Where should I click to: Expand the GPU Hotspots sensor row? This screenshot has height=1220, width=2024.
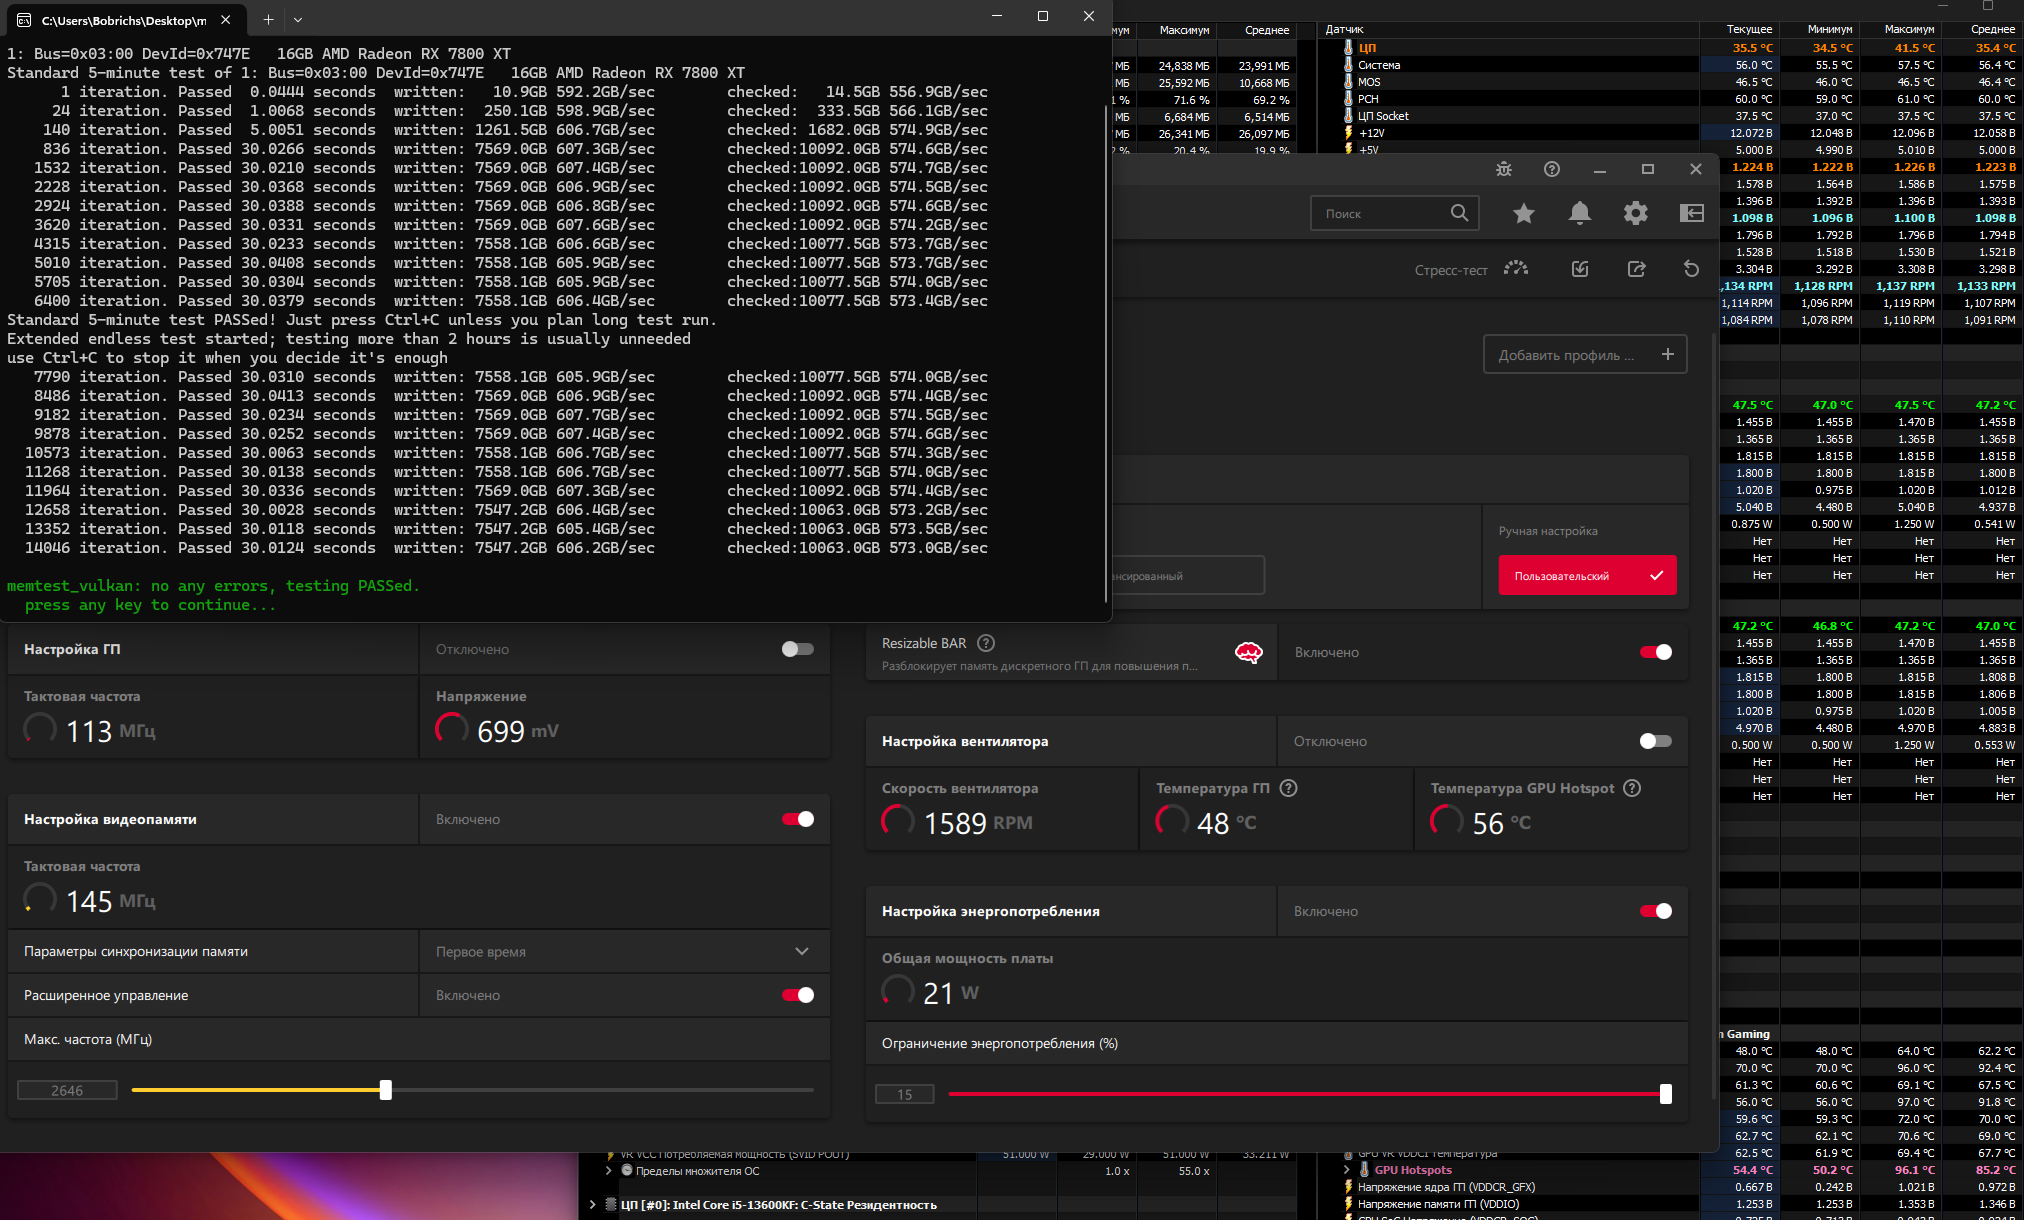[1346, 1170]
